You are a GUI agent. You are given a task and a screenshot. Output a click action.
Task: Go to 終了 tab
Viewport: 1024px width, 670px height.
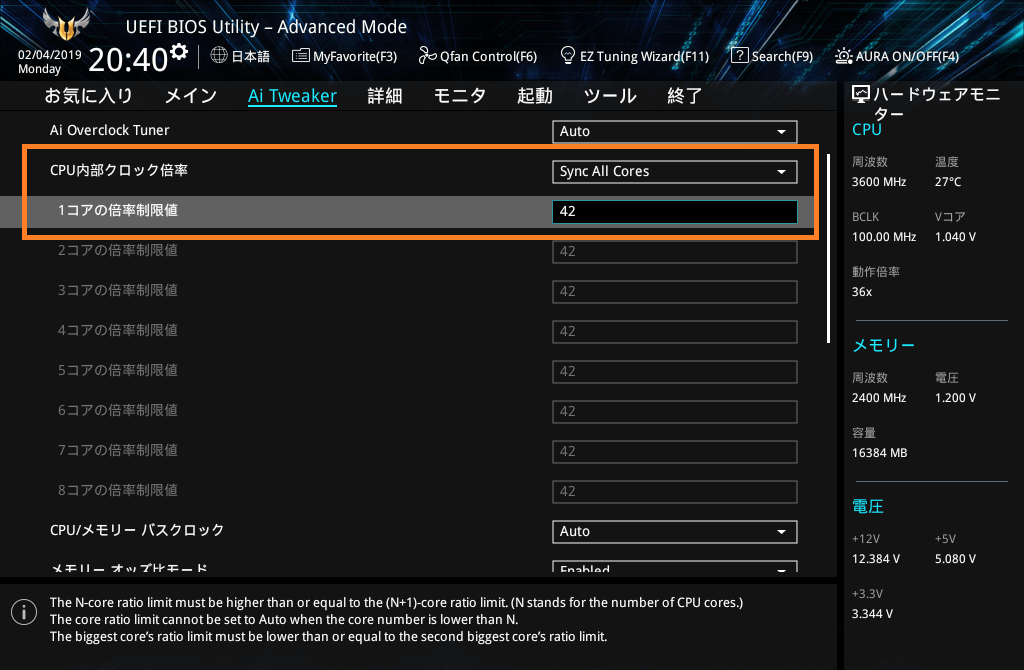684,96
